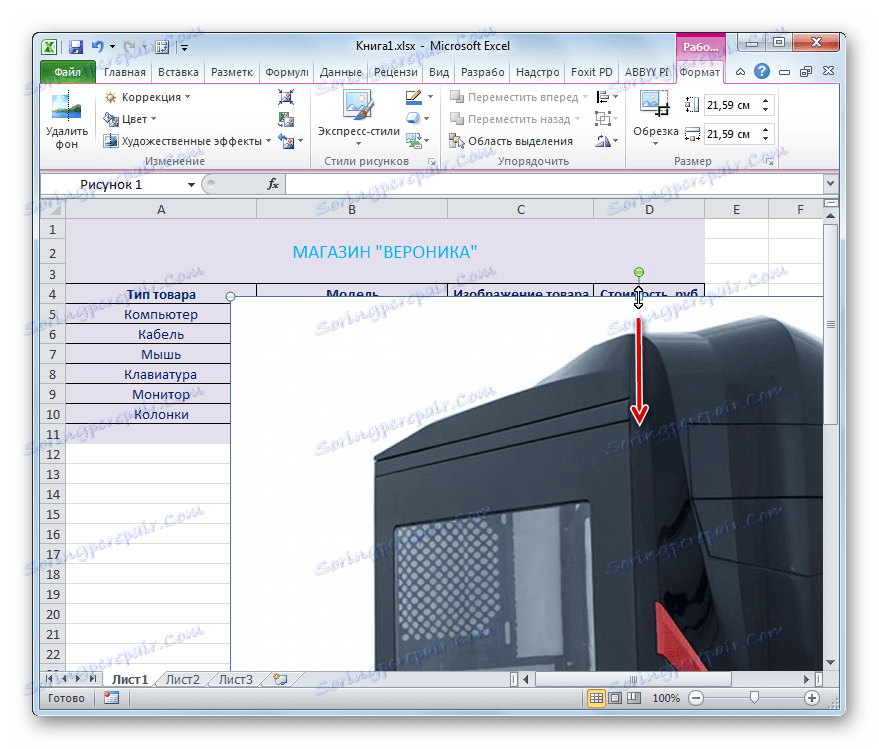This screenshot has width=879, height=749.
Task: Go to first sheet navigation arrow
Action: pyautogui.click(x=49, y=679)
